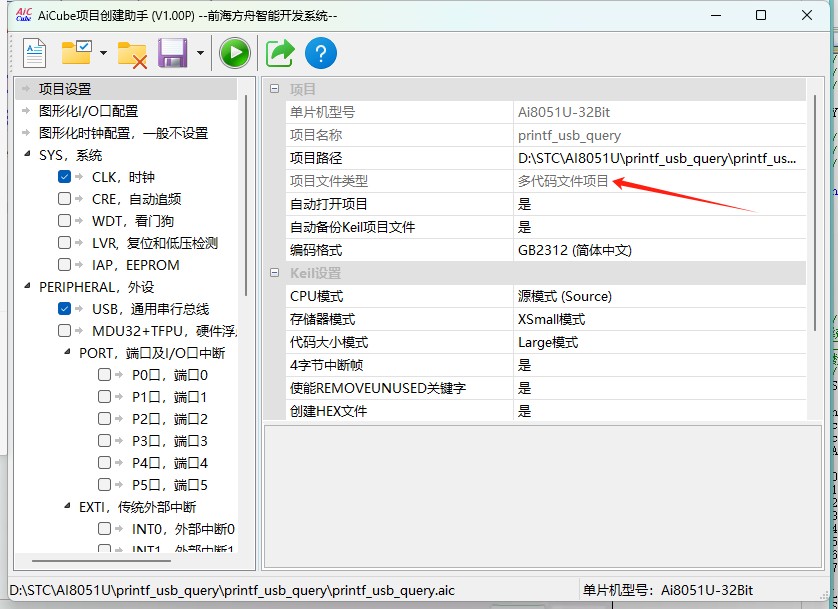Enable the CRE, 自动追频 checkbox

64,199
